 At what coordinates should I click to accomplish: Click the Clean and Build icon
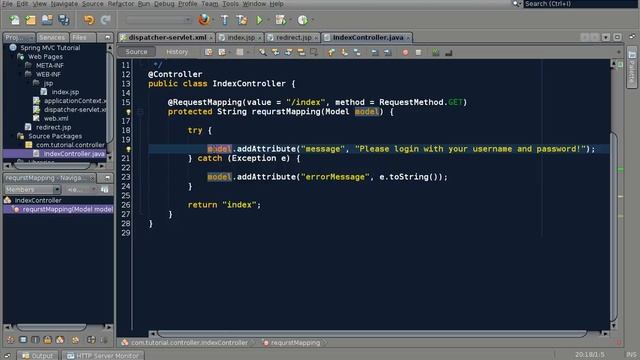pyautogui.click(x=242, y=20)
